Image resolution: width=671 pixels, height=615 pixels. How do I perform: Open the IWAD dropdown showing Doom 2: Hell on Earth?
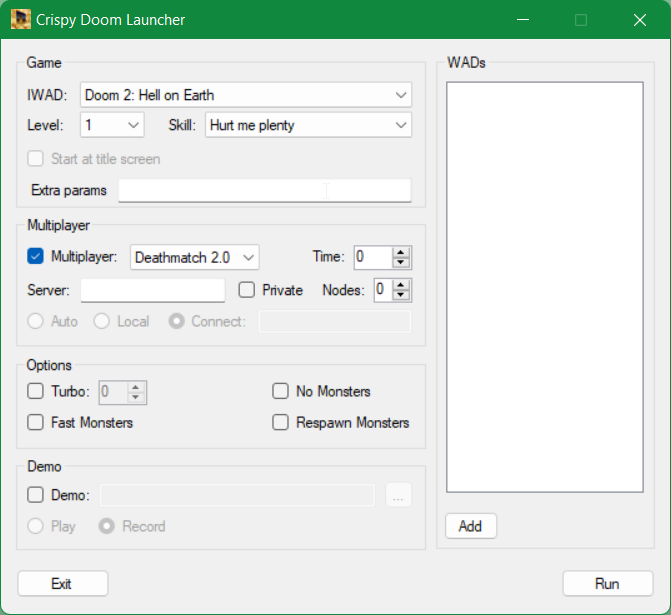[246, 95]
